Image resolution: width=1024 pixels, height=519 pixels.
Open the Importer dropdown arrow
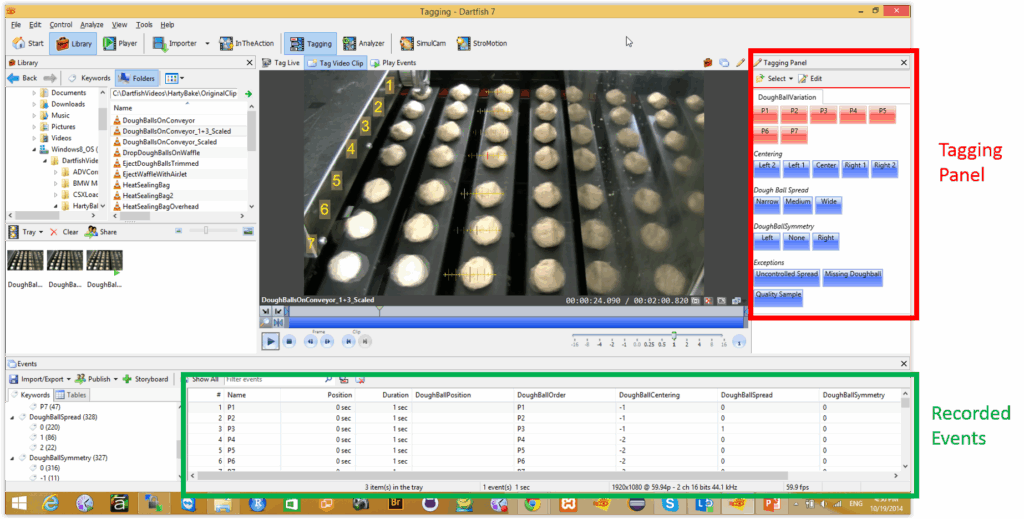[x=207, y=44]
